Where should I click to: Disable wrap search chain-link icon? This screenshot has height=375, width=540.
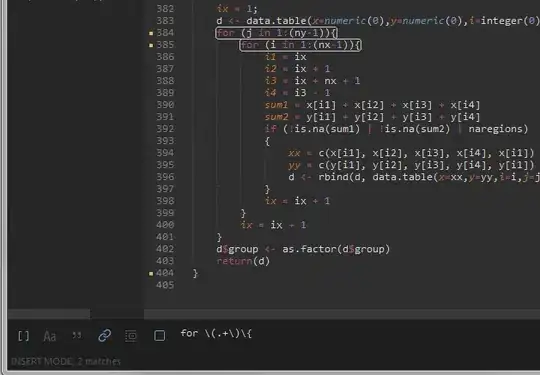click(x=104, y=335)
